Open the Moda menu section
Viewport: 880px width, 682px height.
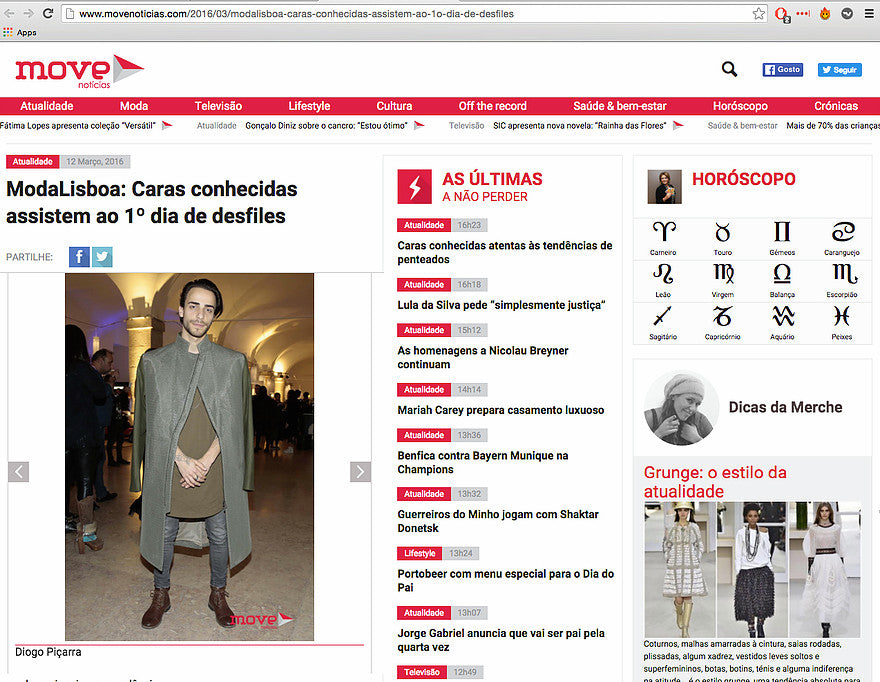click(134, 106)
